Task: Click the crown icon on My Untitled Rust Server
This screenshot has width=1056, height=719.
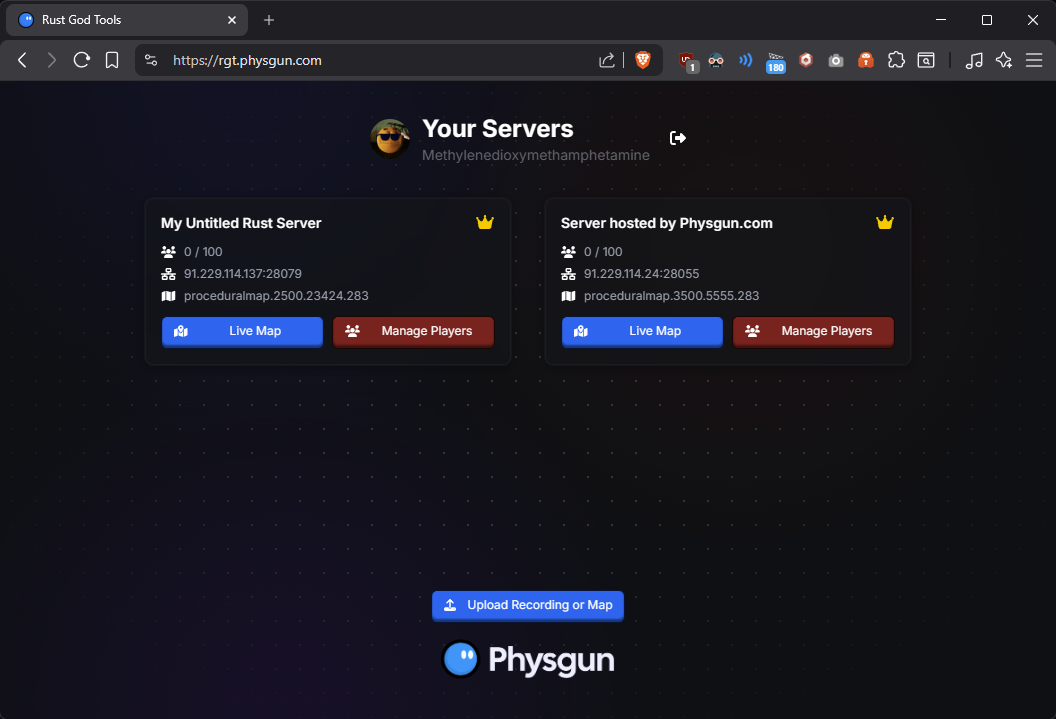Action: (x=485, y=223)
